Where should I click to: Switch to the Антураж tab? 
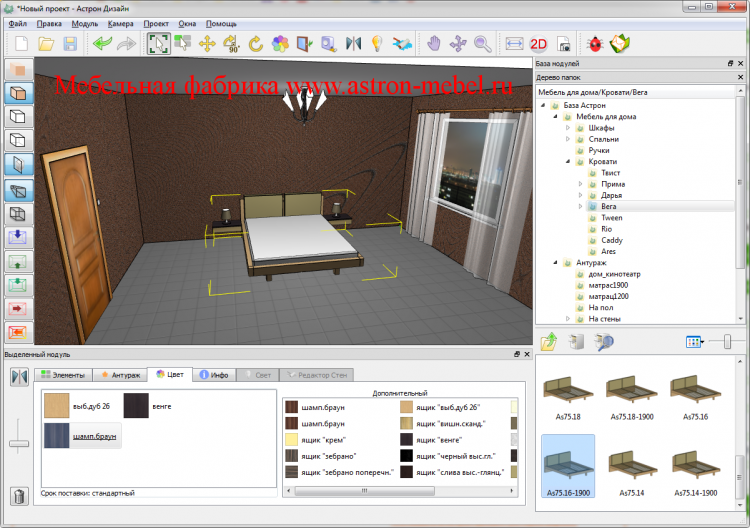tap(120, 375)
